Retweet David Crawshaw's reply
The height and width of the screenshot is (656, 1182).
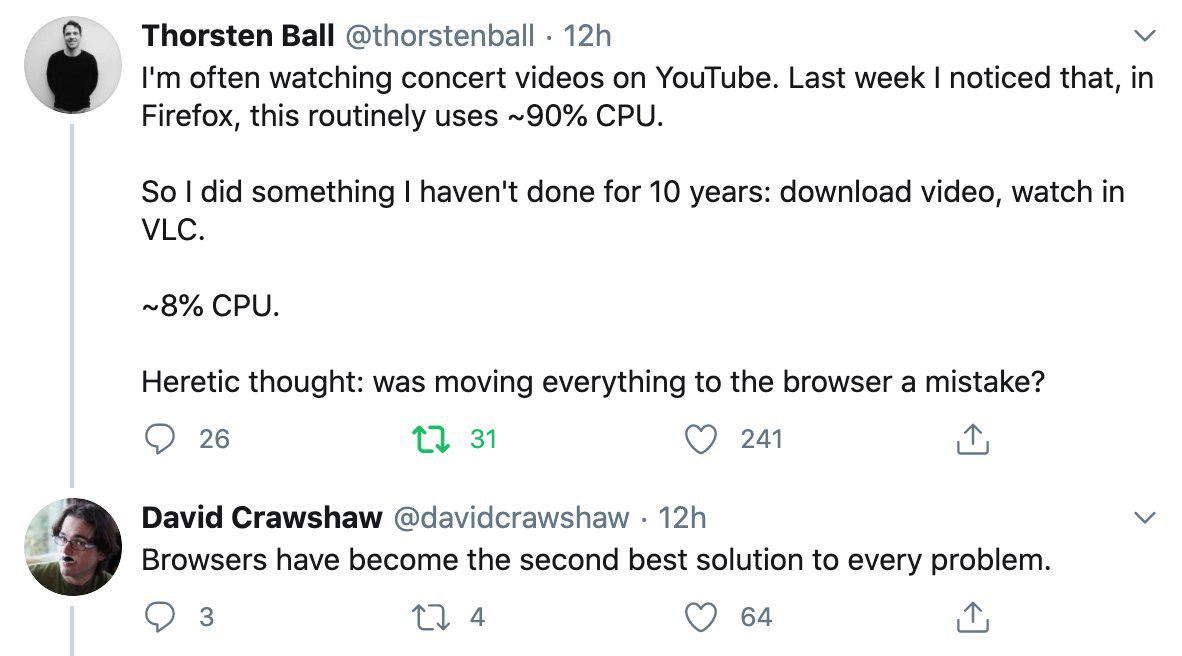pos(428,618)
